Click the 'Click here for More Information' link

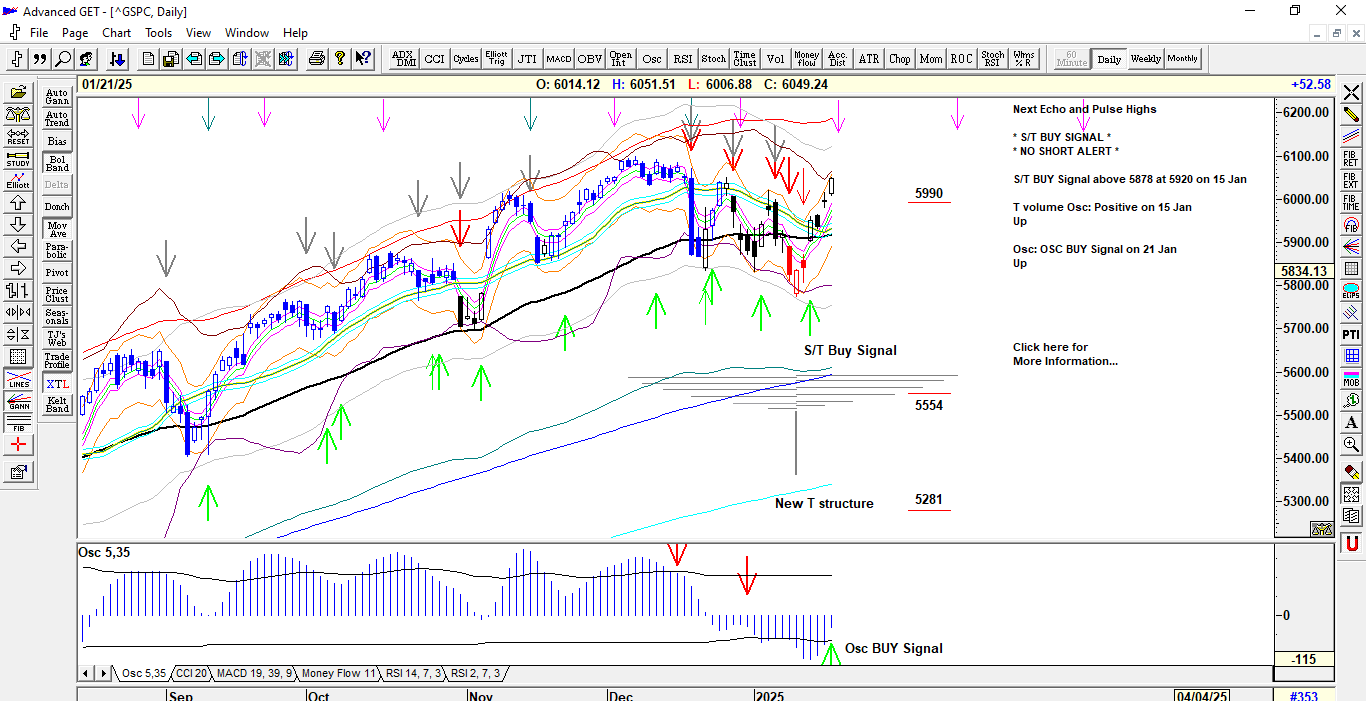click(x=1065, y=354)
